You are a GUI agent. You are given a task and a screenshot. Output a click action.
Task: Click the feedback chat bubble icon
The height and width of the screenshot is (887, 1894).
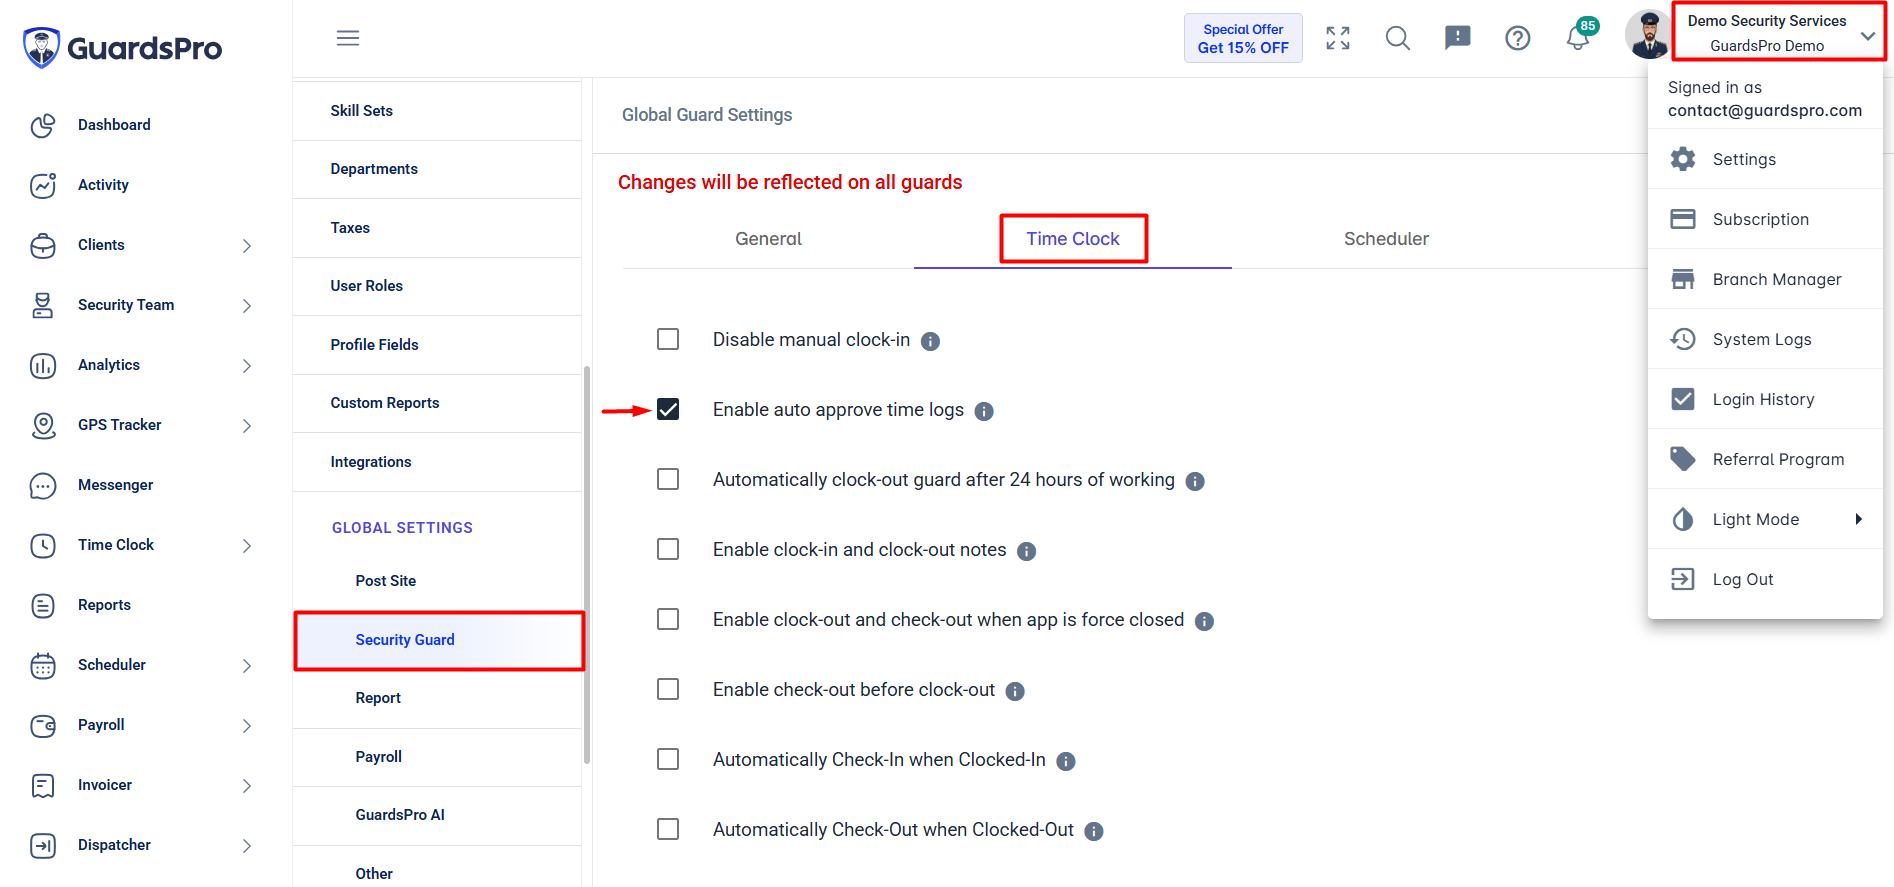(x=1458, y=38)
